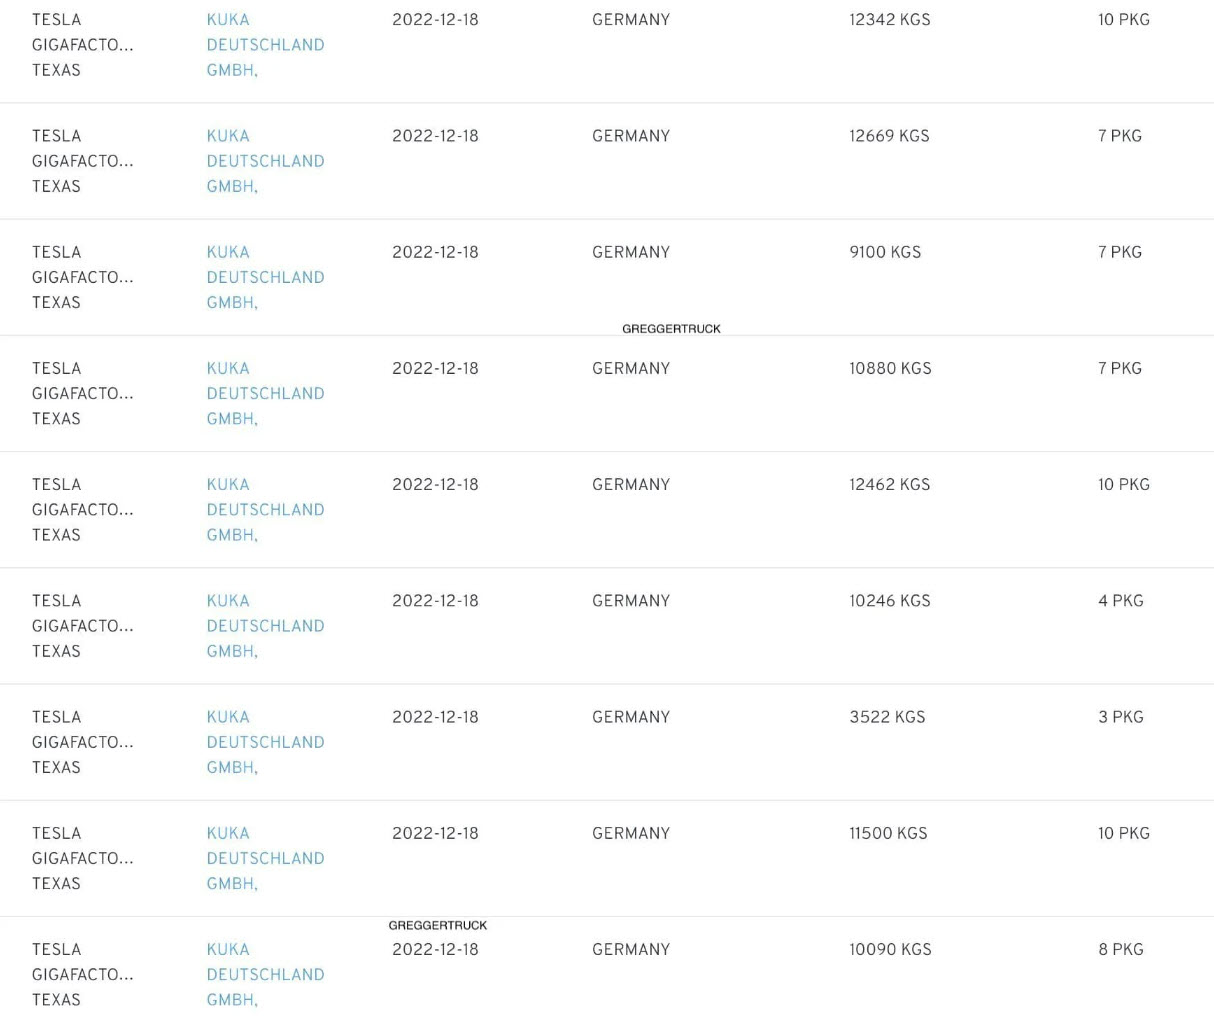Open KUKA Deutschland link in 12462 KGS row
Image resolution: width=1214 pixels, height=1025 pixels.
pyautogui.click(x=265, y=509)
